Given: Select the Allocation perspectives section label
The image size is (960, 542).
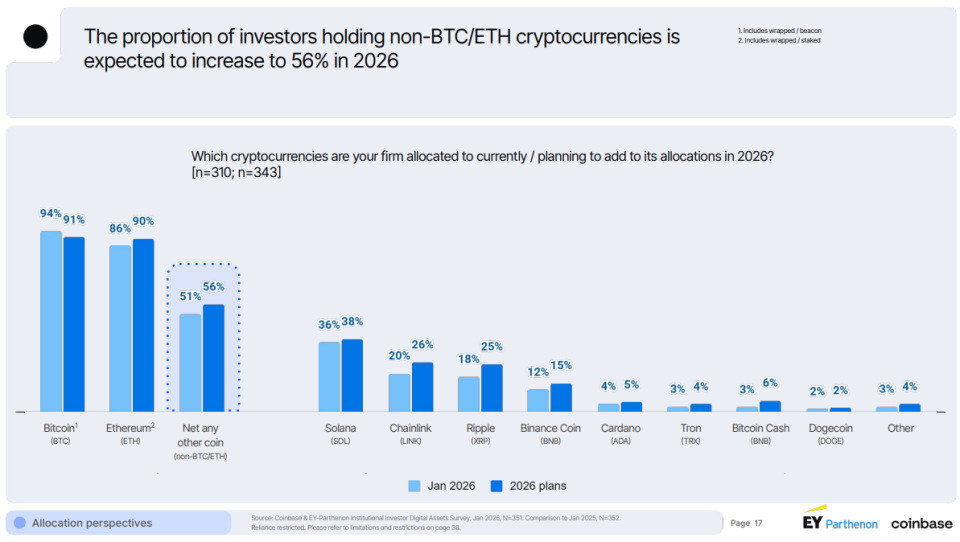Looking at the screenshot, I should coord(92,523).
